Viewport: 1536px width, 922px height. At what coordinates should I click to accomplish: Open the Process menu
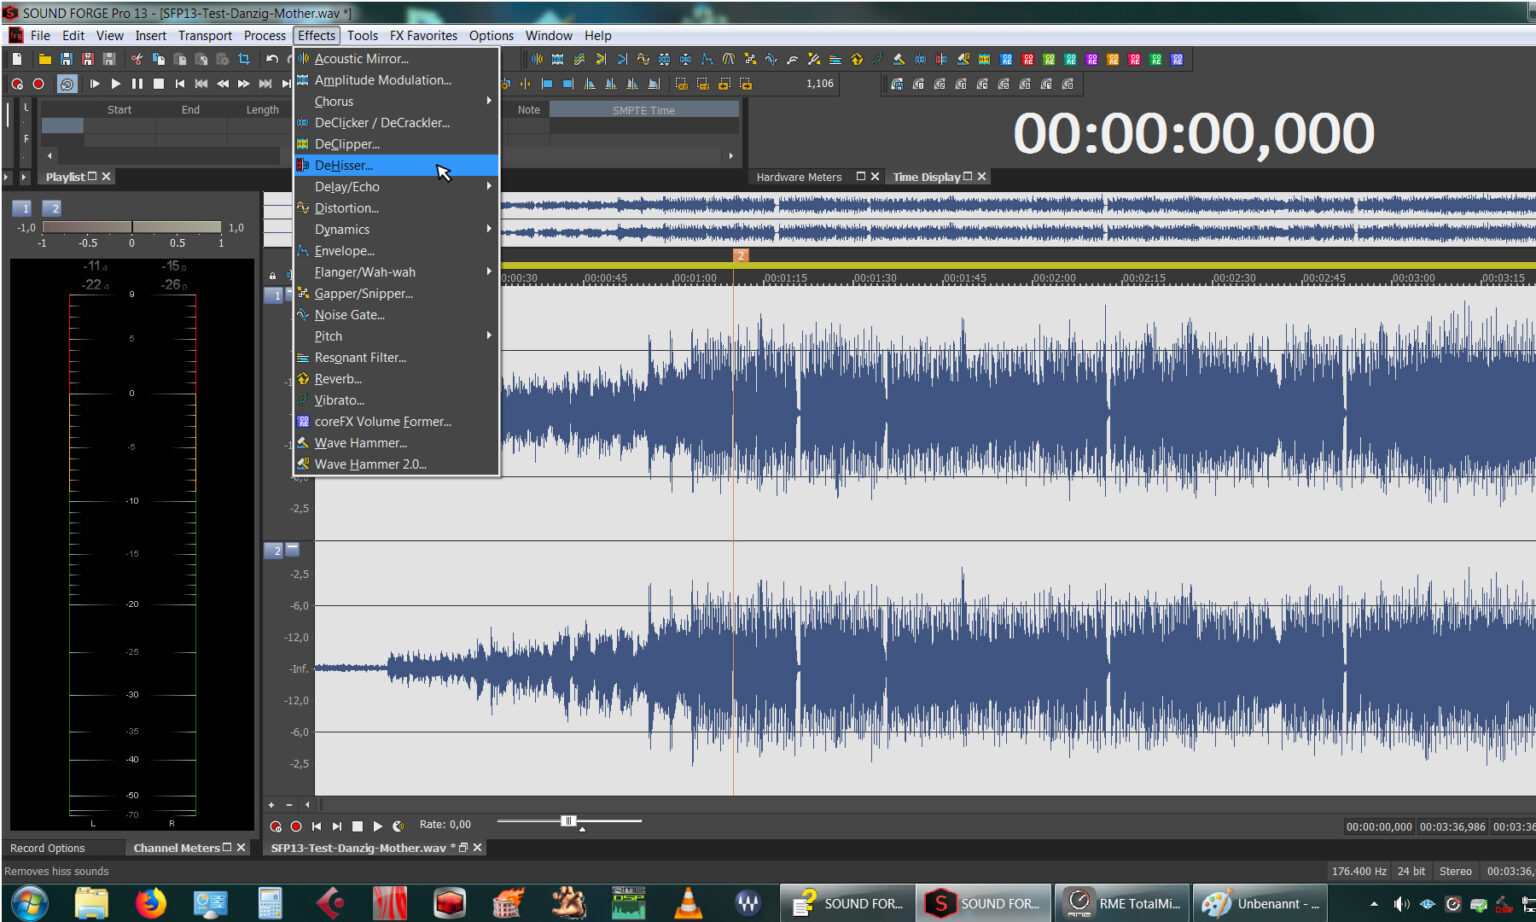click(265, 35)
